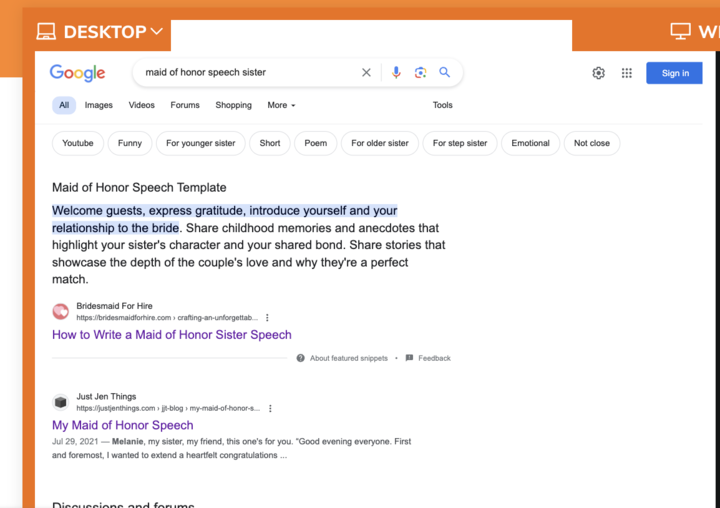Open How to Write a Maid of Honor Sister Speech
Screen dimensions: 720x508
tap(172, 335)
